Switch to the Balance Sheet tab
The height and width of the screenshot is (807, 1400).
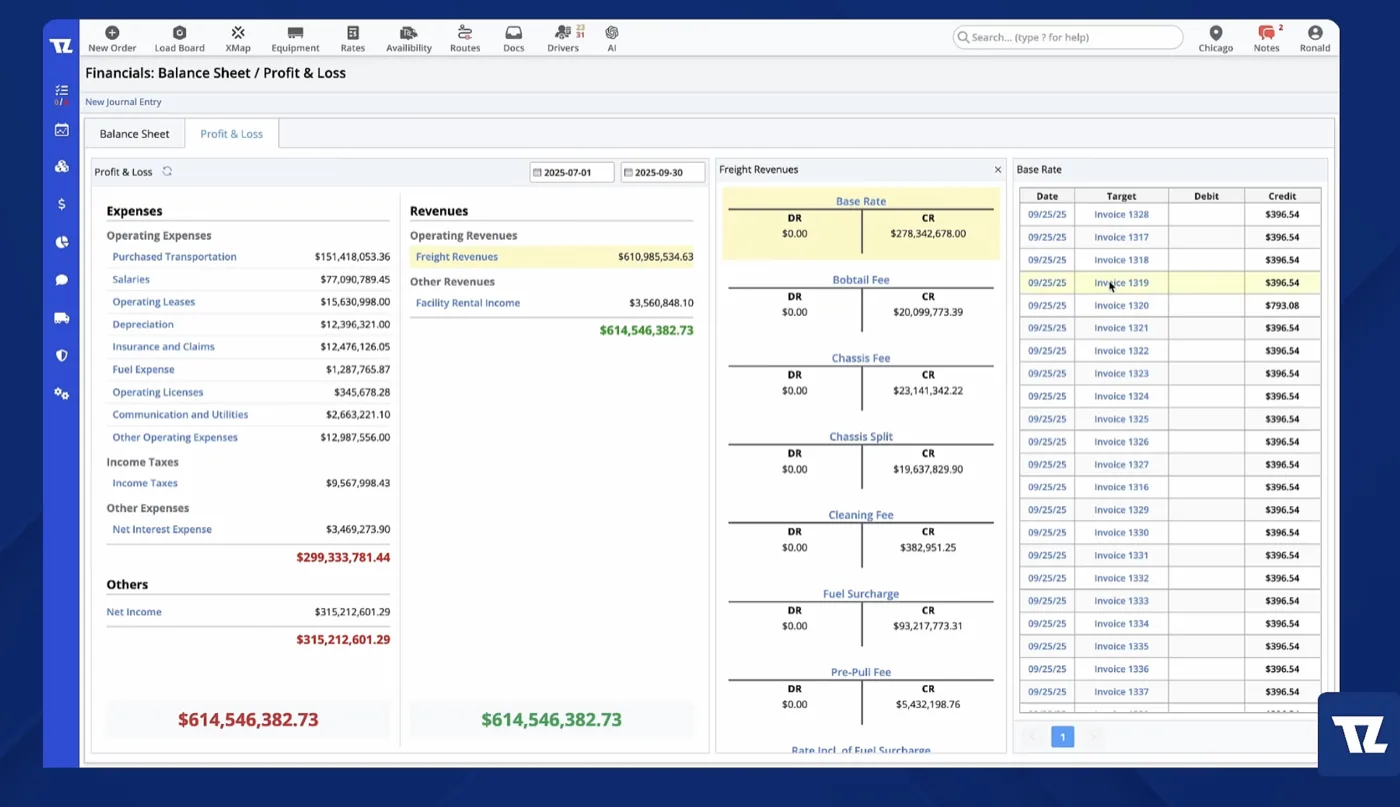tap(134, 134)
